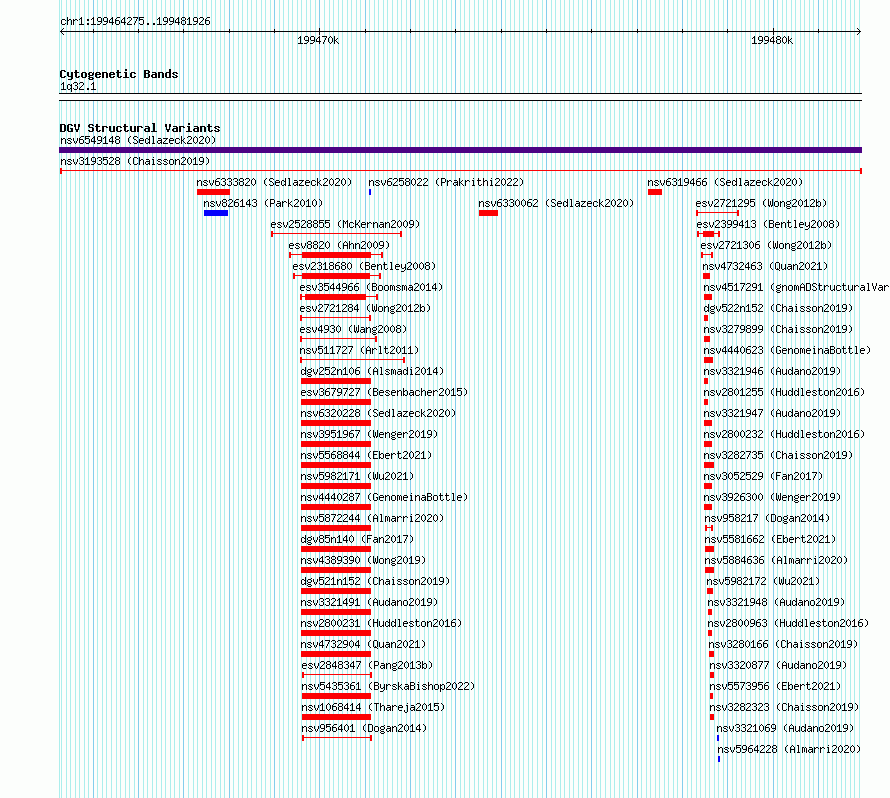The width and height of the screenshot is (890, 798).
Task: Open nsv4517291 gnomAD structural variant label
Action: click(x=796, y=287)
